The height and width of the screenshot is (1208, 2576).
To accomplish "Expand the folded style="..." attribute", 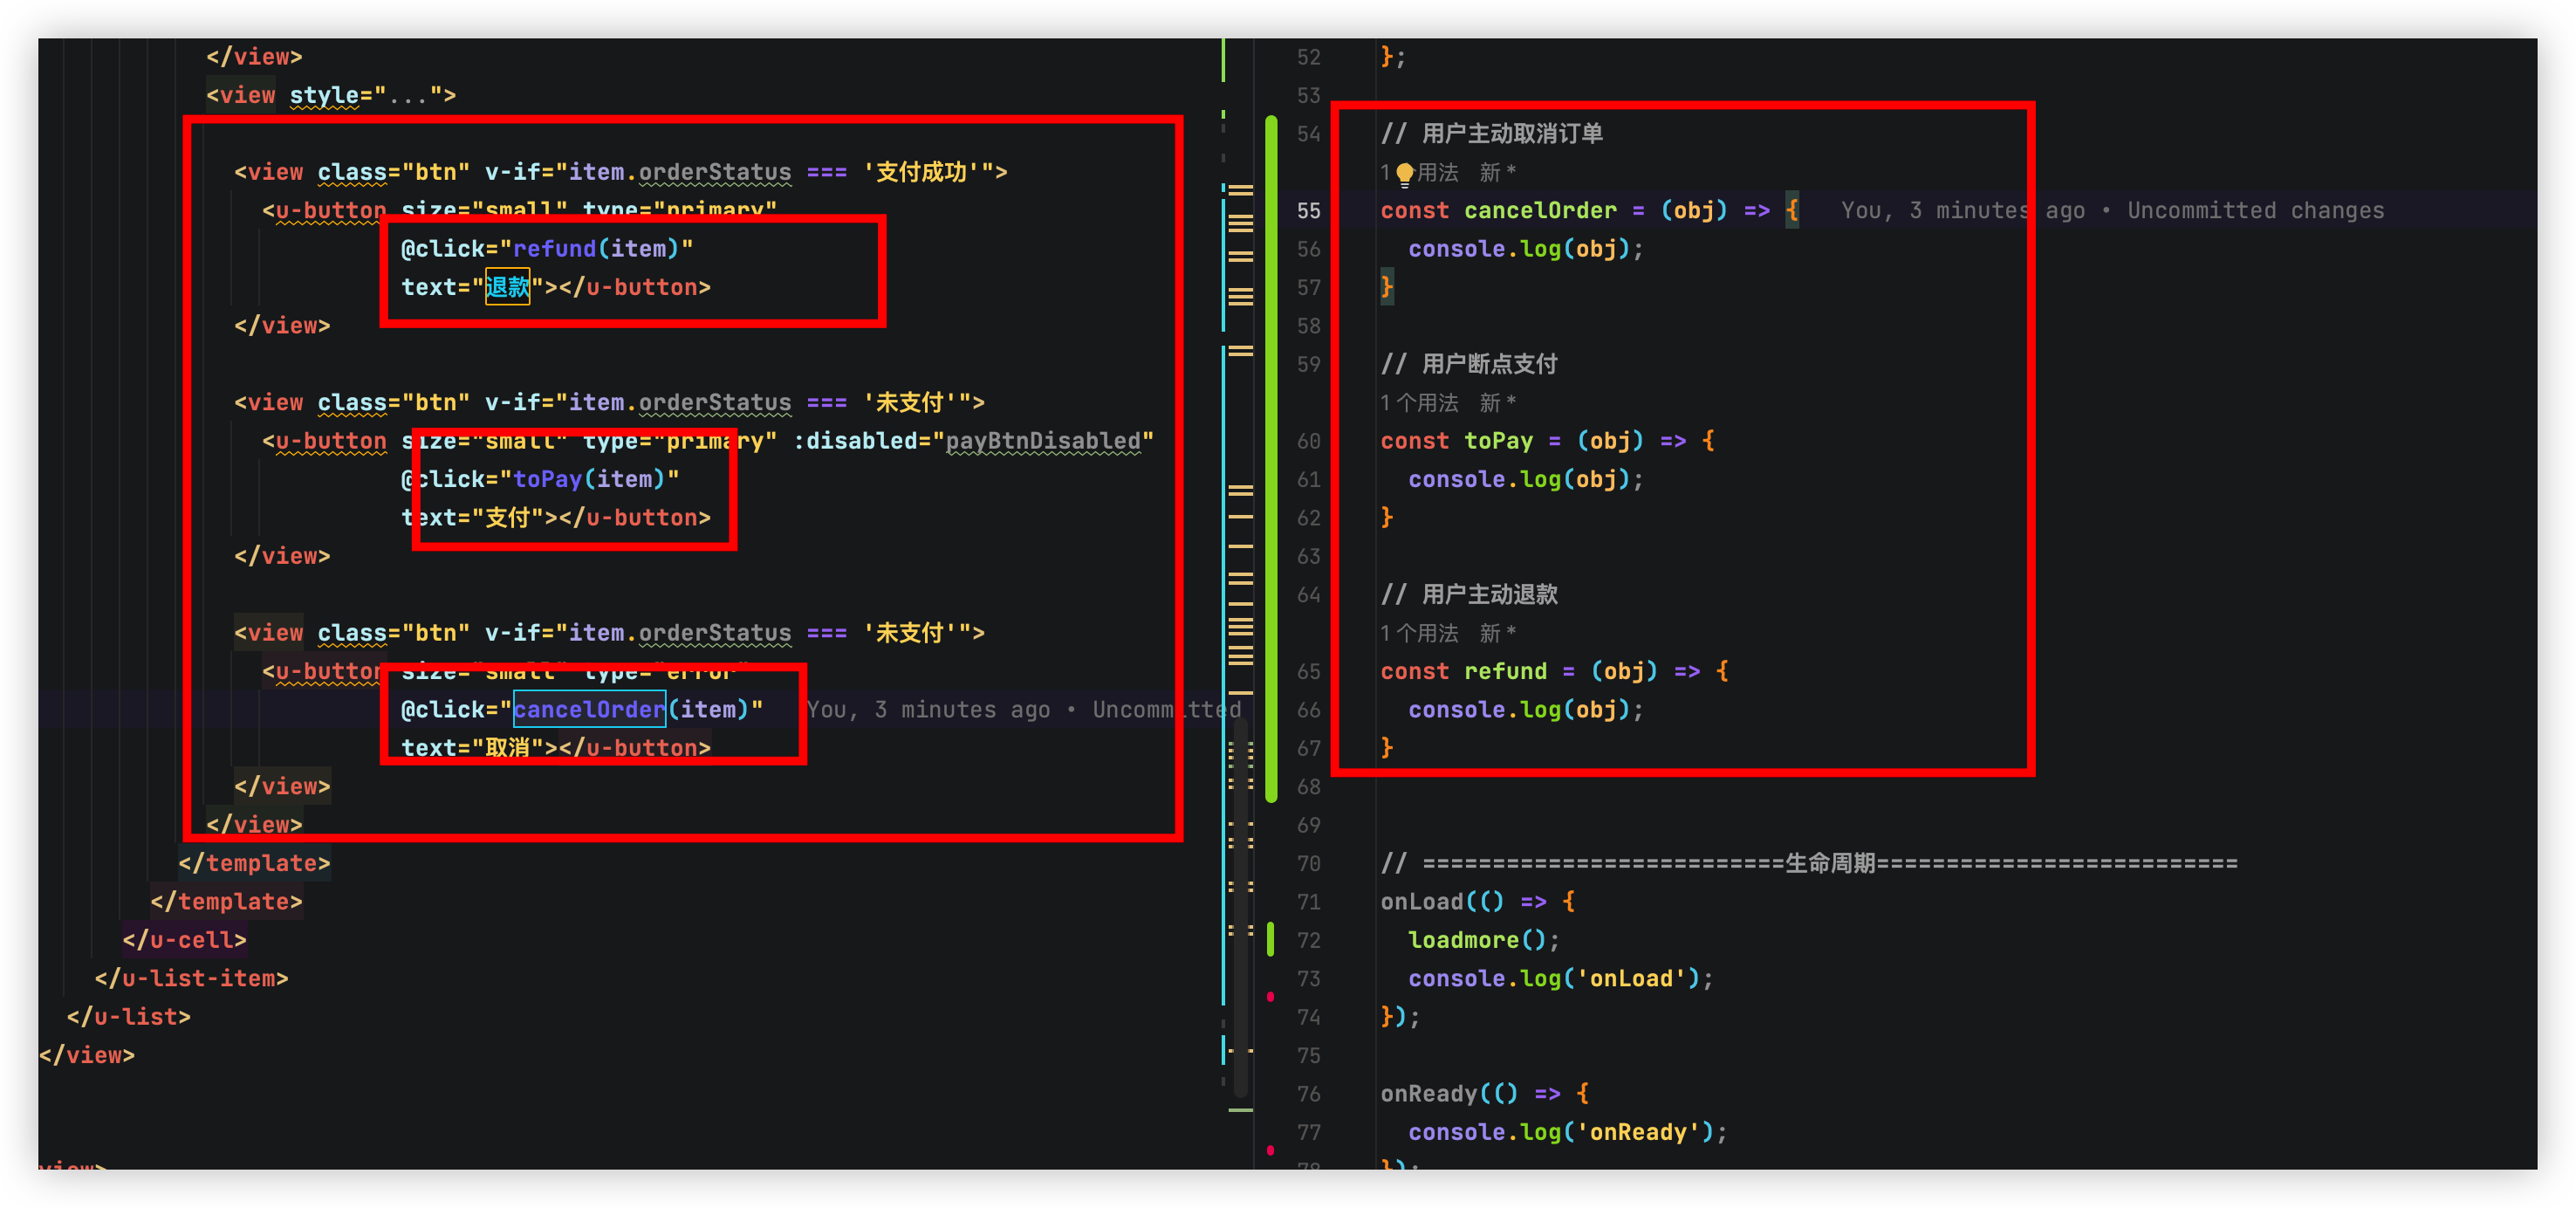I will (408, 96).
